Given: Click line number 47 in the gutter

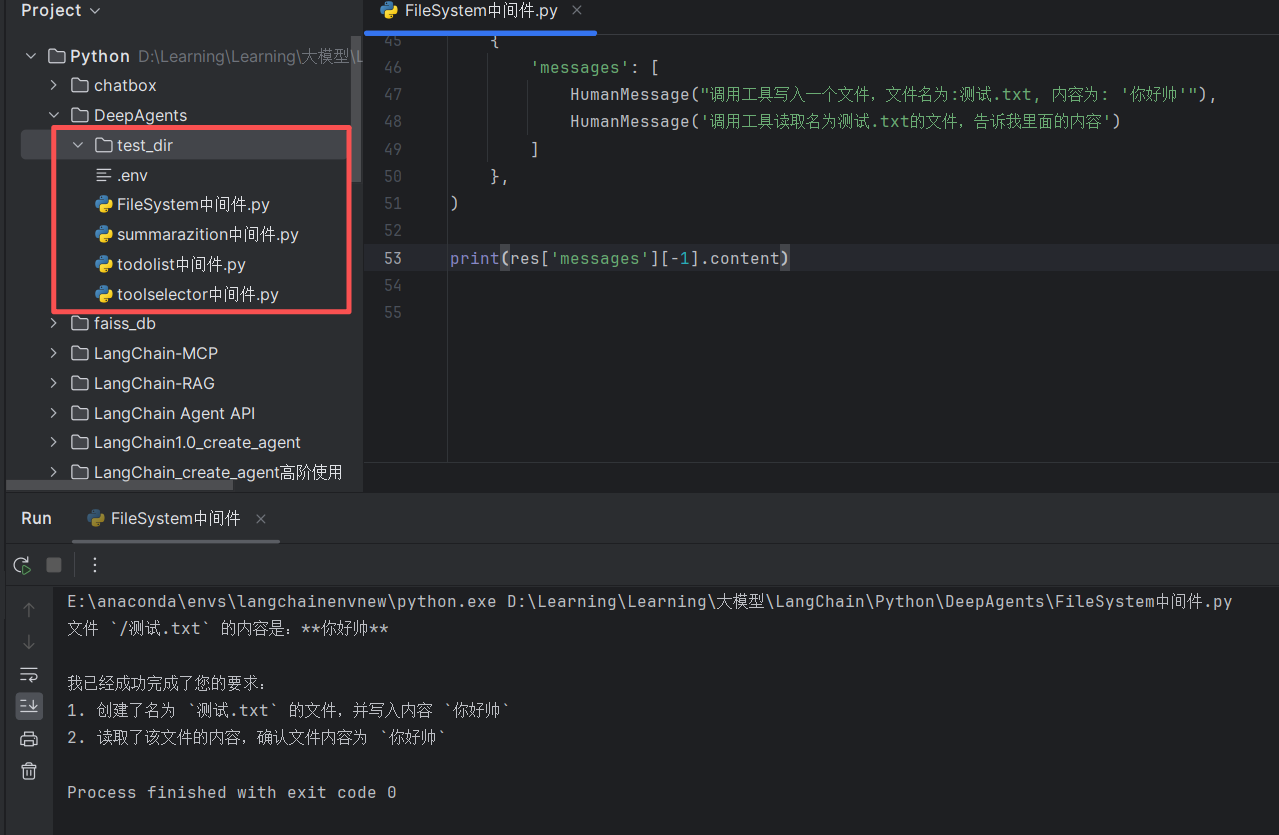Looking at the screenshot, I should point(392,94).
